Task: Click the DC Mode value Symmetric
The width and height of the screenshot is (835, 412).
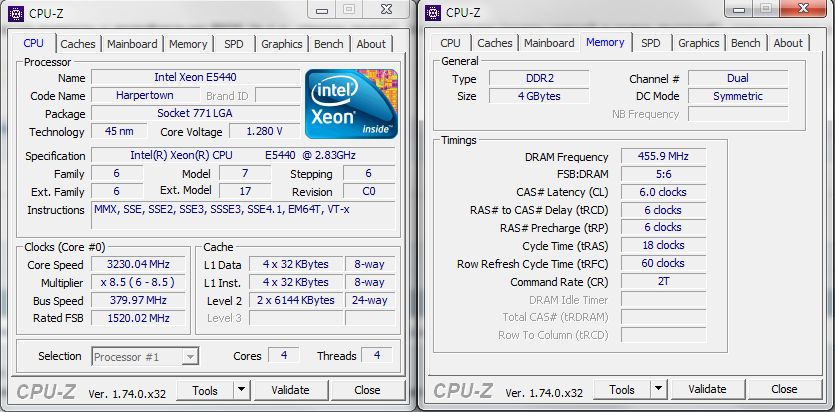Action: point(738,96)
